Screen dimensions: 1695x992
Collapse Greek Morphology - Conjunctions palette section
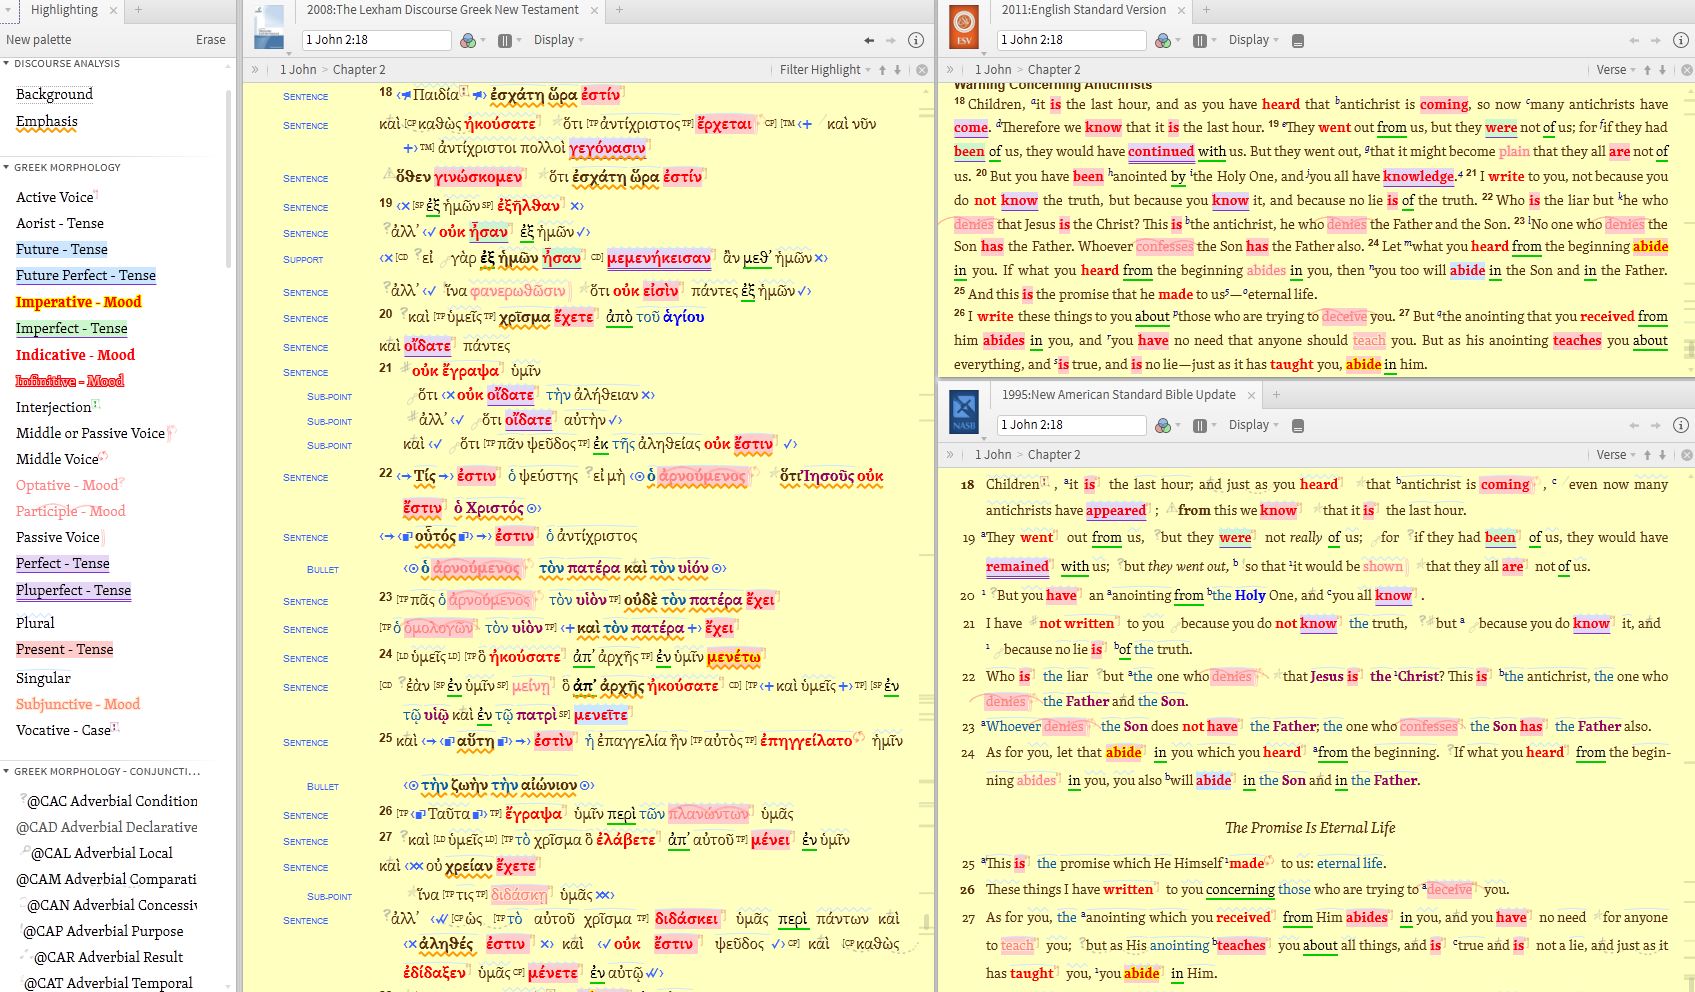7,771
